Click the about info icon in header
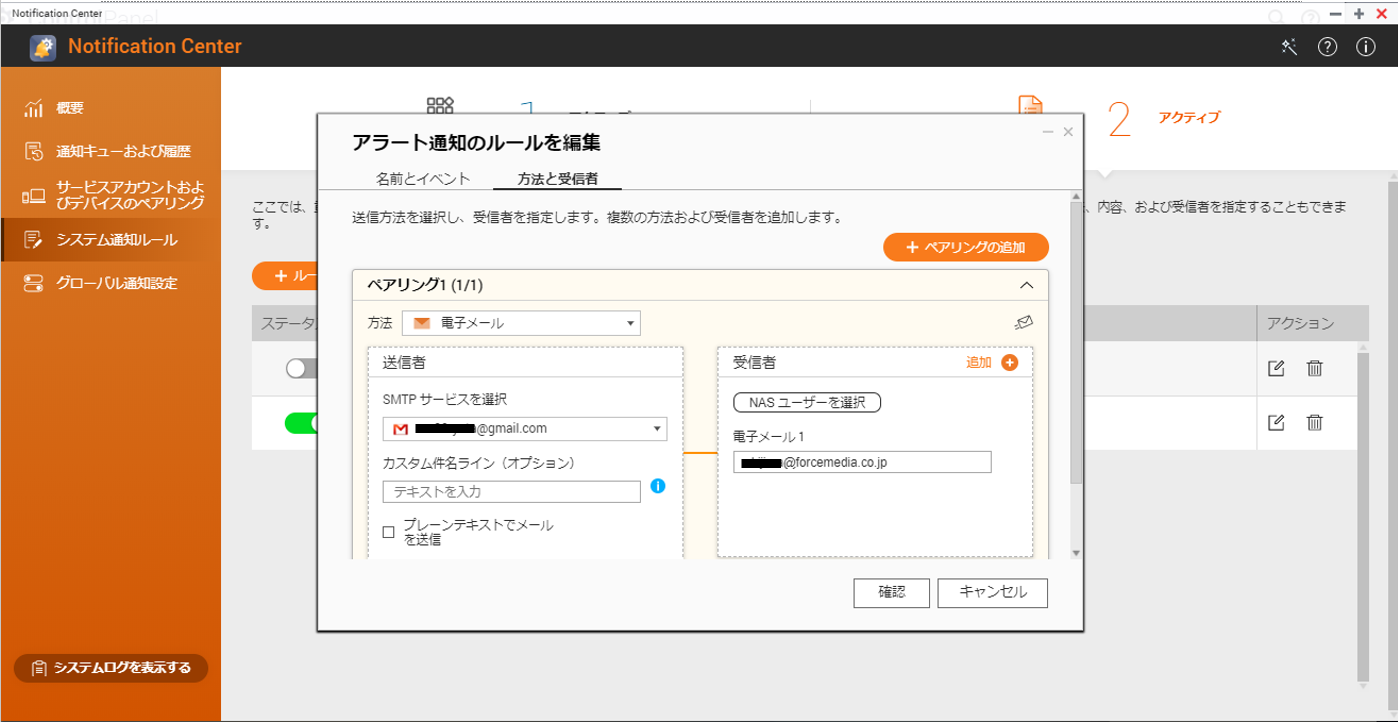 [1365, 47]
